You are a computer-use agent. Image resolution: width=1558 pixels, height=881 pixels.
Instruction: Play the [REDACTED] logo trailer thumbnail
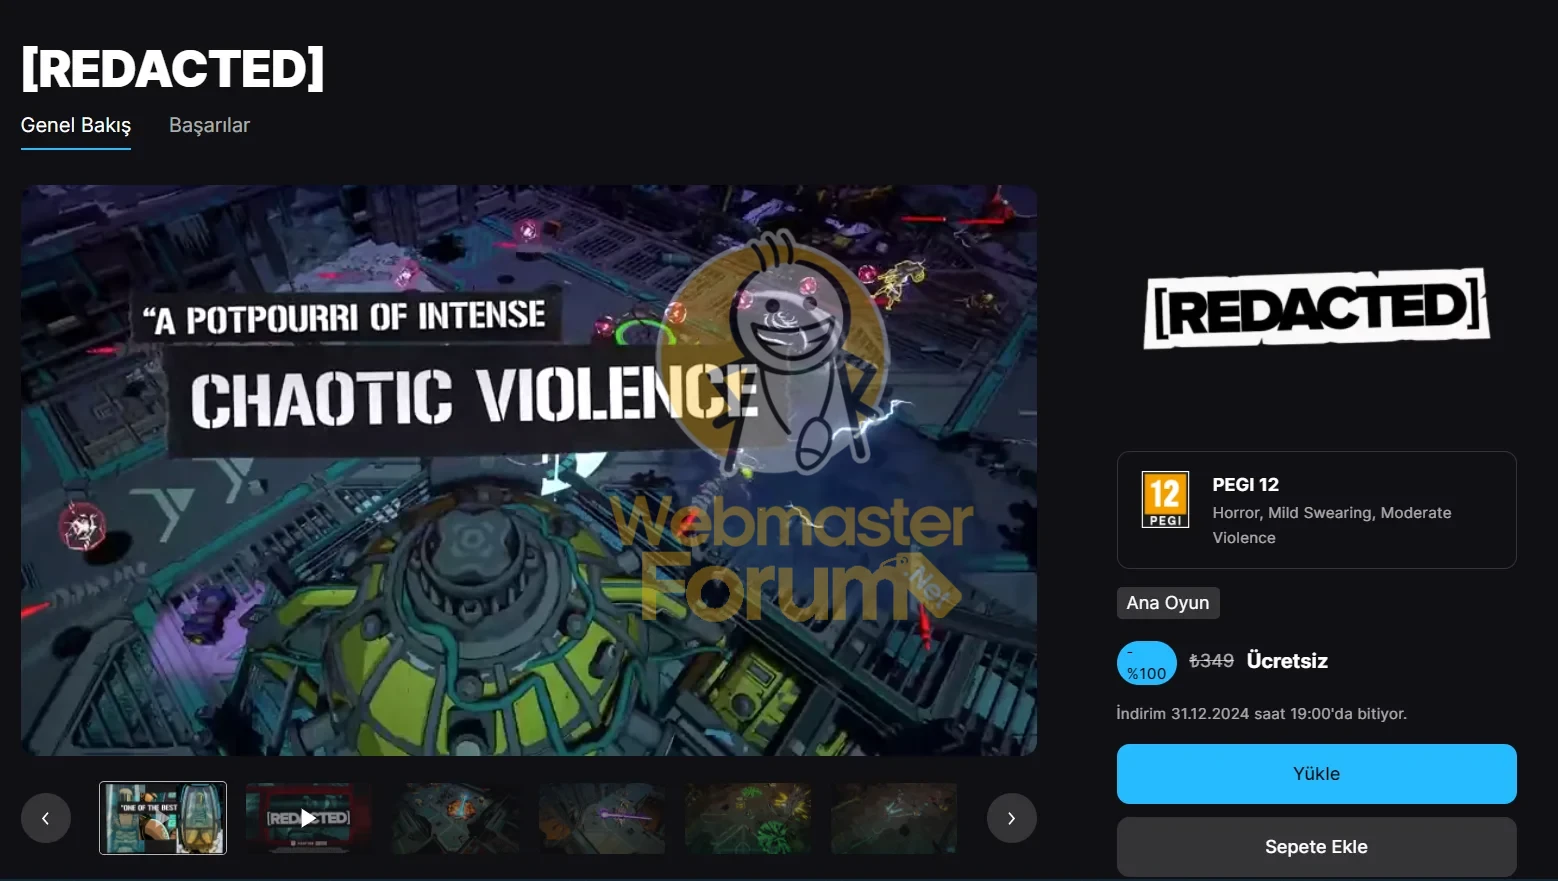309,818
